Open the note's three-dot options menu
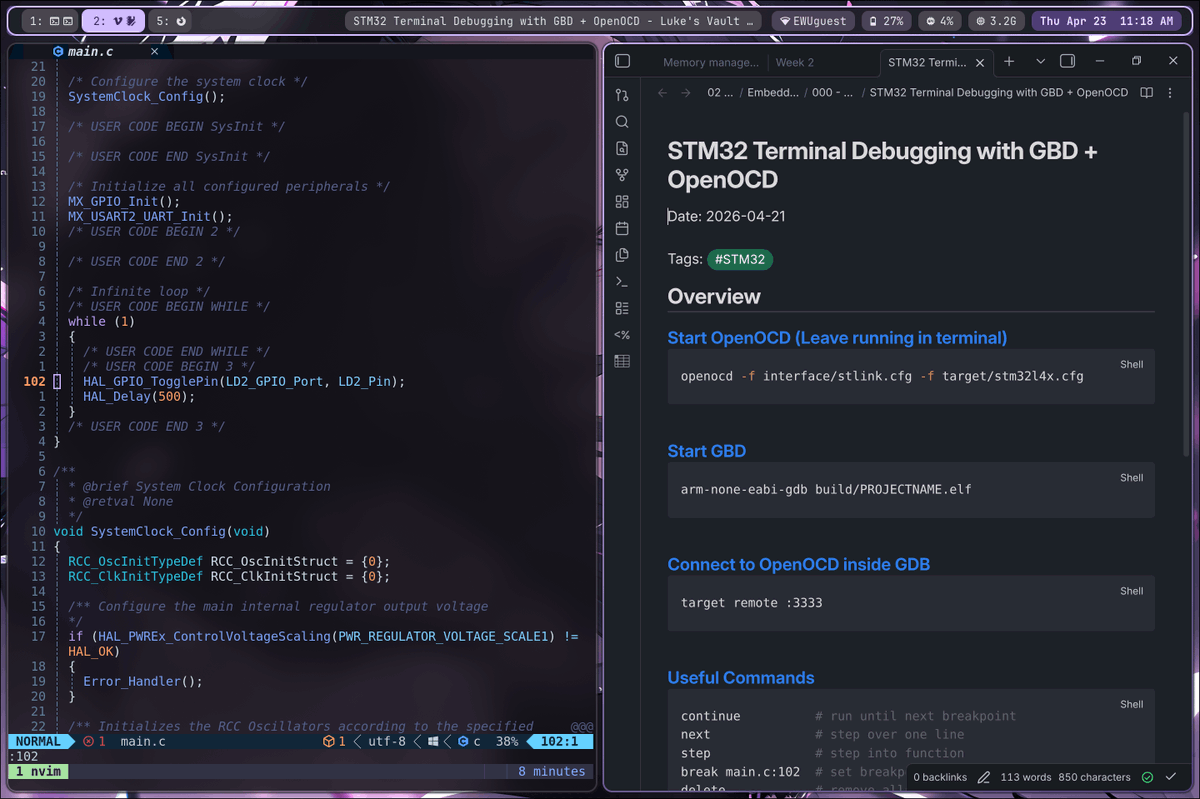This screenshot has height=799, width=1200. [1169, 92]
